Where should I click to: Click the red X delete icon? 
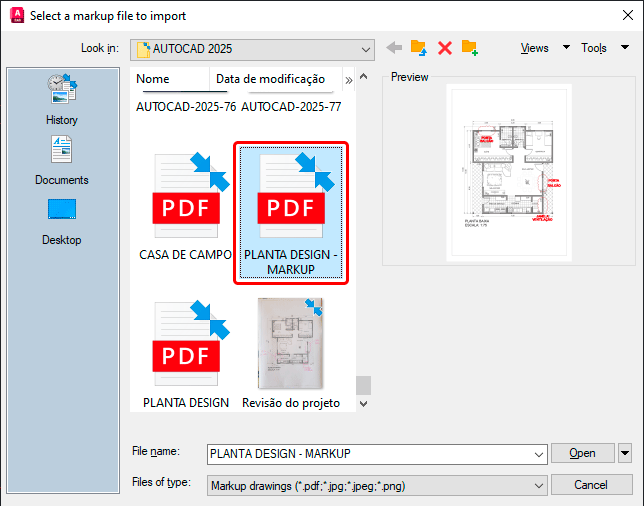(x=445, y=48)
